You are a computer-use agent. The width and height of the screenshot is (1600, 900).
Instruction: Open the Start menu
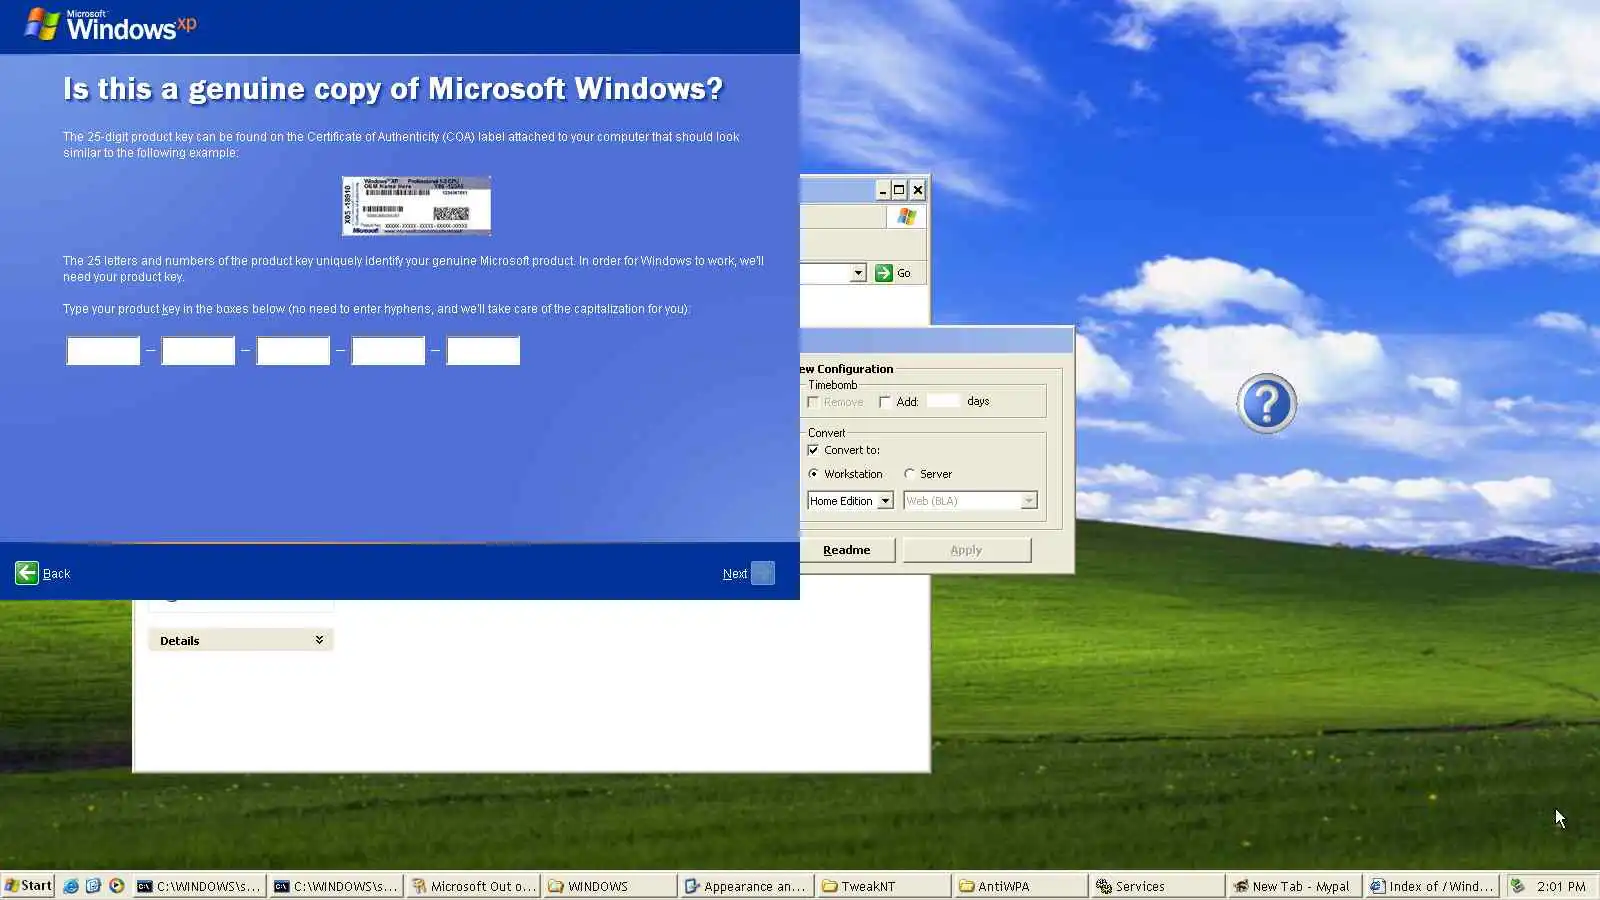(28, 886)
